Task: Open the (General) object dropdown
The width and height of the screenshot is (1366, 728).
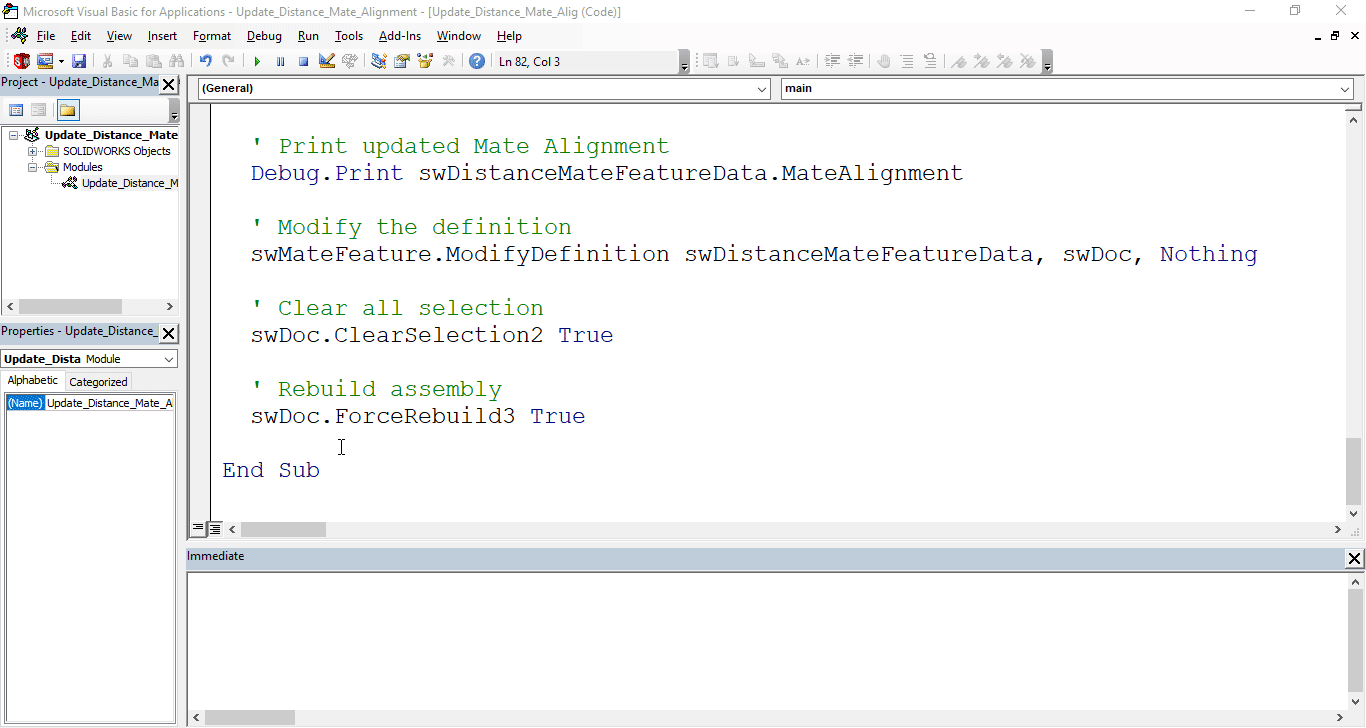Action: [764, 89]
